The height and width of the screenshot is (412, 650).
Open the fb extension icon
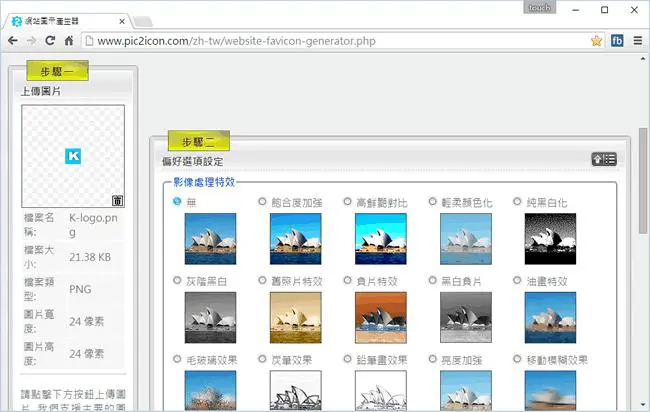pos(617,41)
